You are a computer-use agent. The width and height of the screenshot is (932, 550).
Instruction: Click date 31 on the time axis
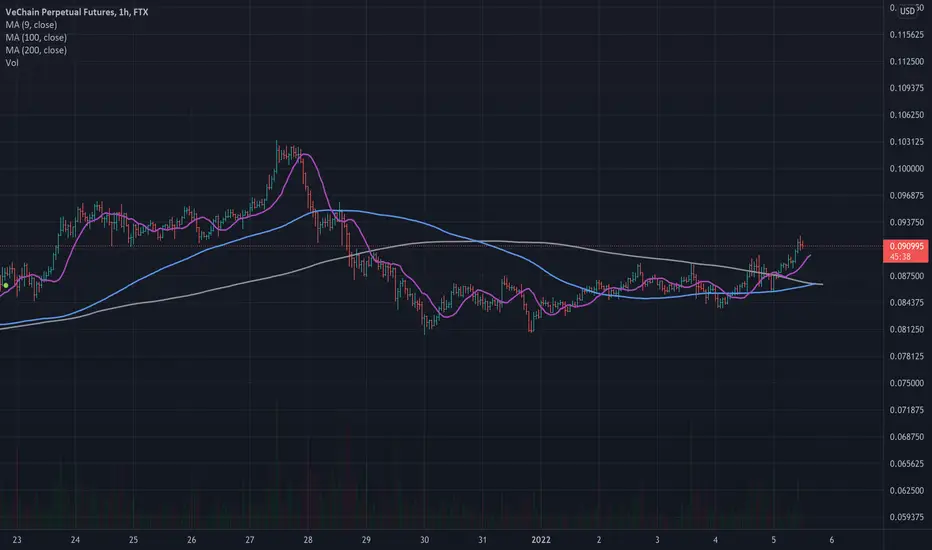(x=483, y=540)
